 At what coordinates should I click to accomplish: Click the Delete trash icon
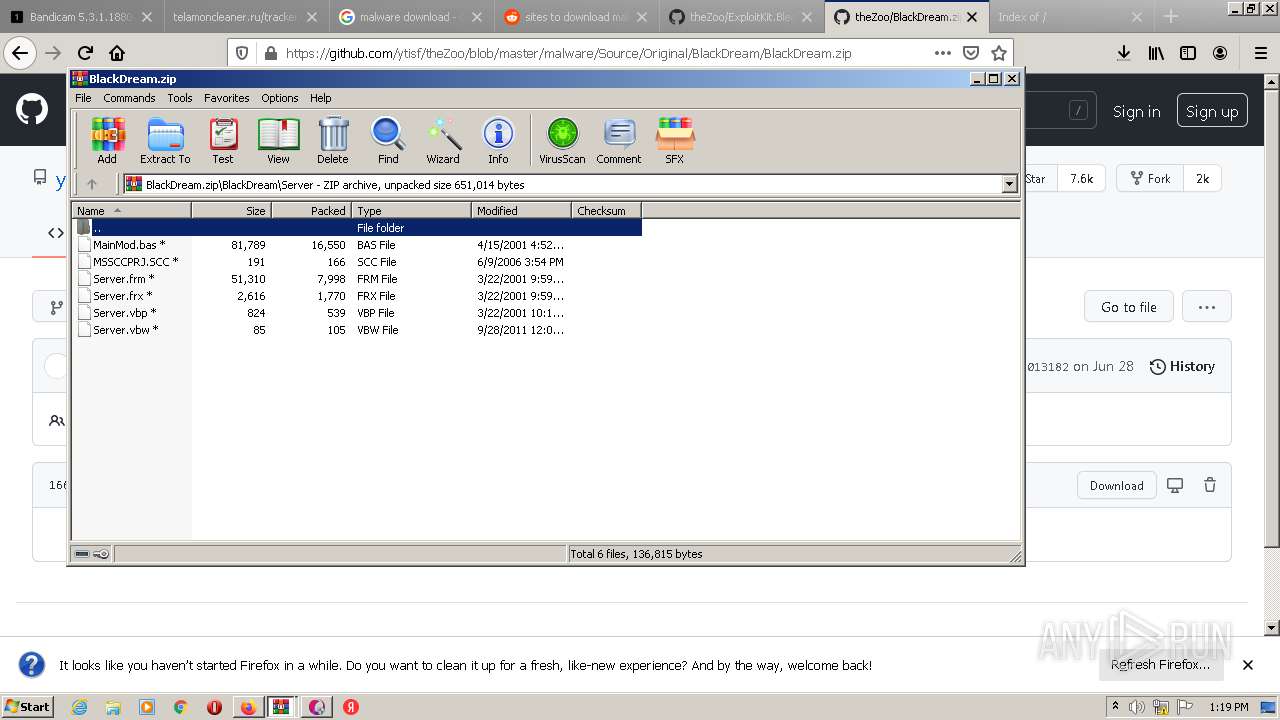(x=333, y=140)
